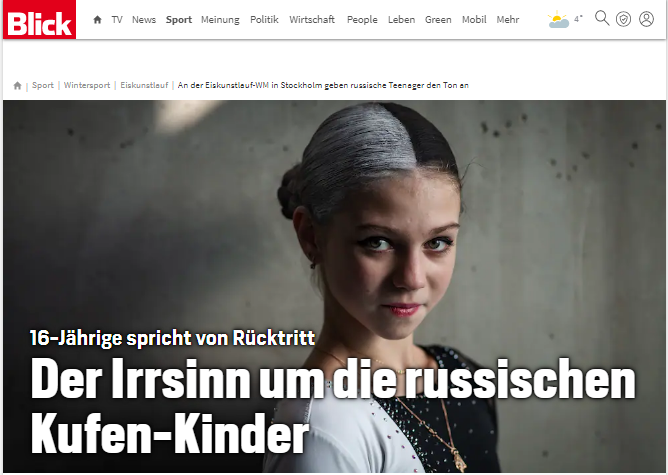Navigate to Wirtschaft section
Viewport: 668px width, 475px height.
pos(312,19)
